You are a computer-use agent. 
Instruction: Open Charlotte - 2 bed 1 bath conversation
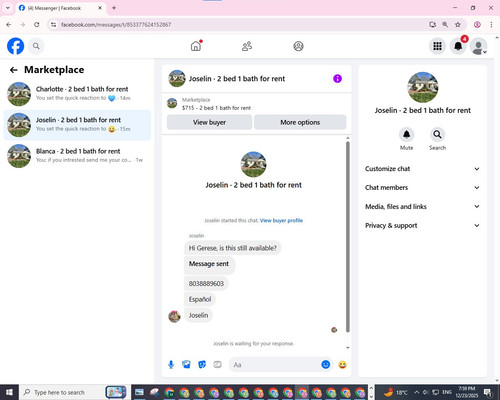click(x=77, y=94)
